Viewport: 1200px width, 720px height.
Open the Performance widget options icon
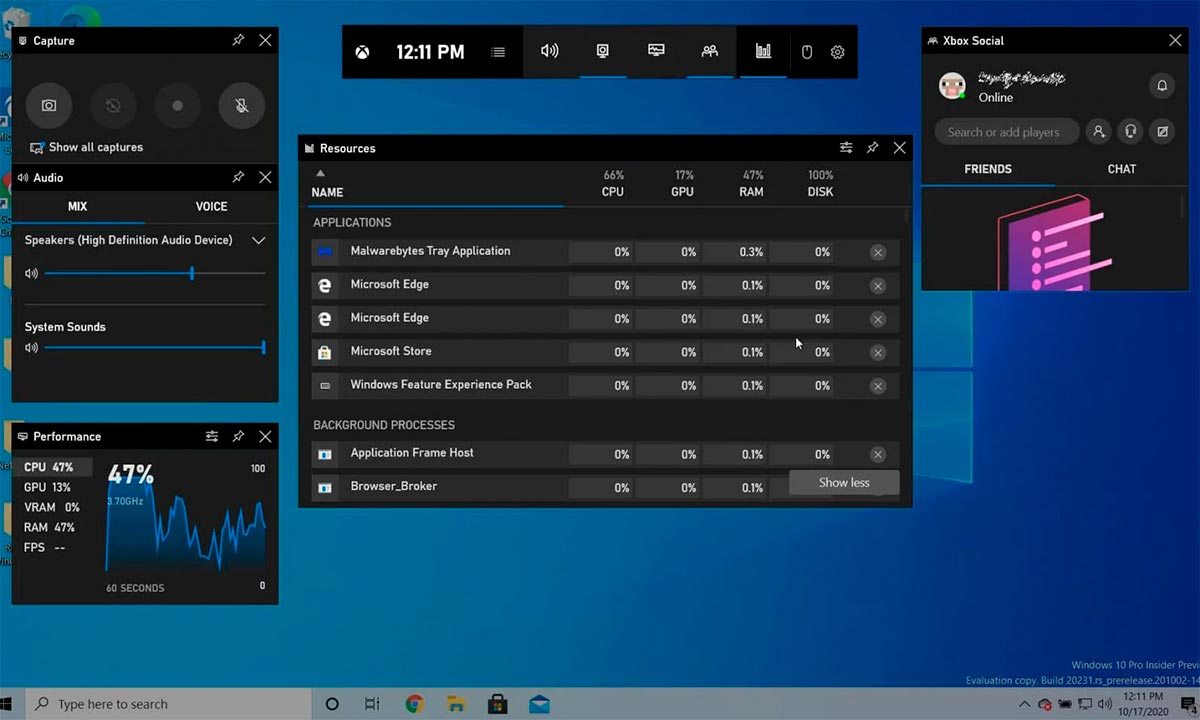coord(212,436)
